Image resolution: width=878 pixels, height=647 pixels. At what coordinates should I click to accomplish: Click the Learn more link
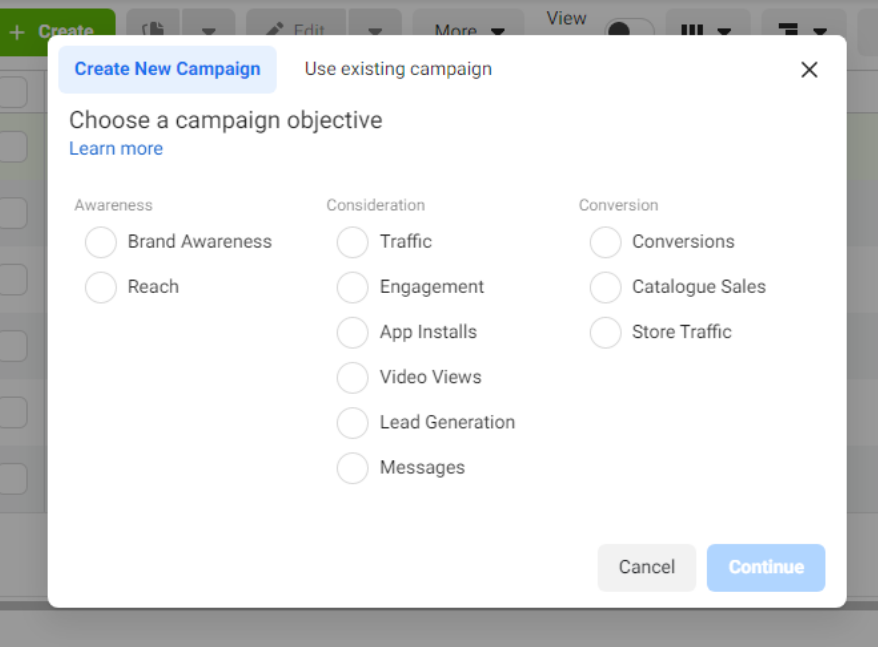click(116, 149)
